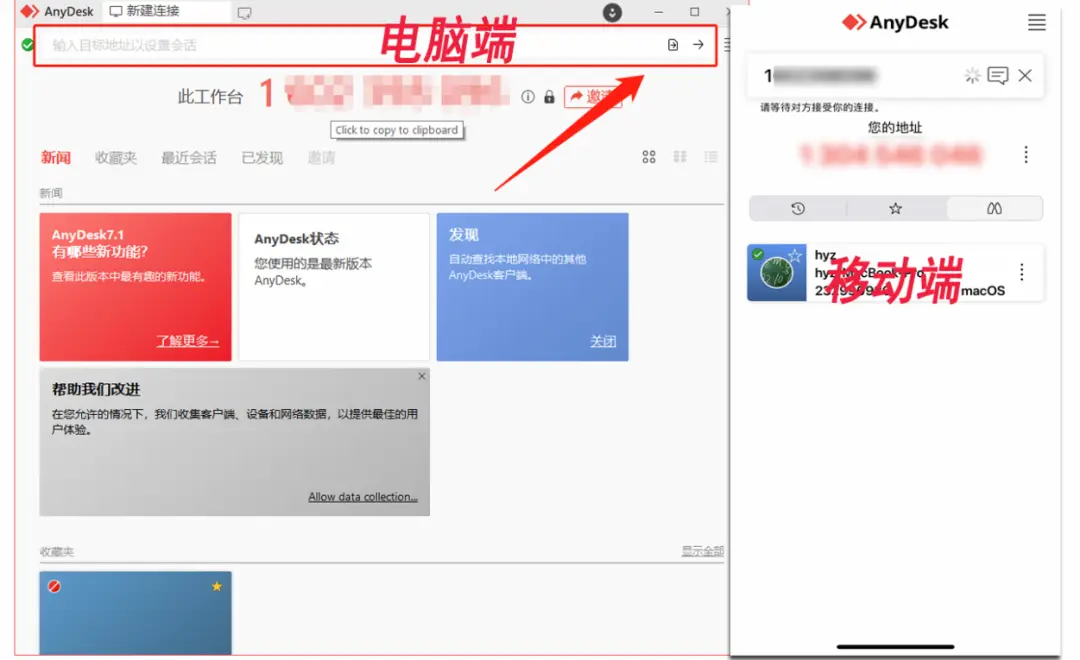Click the lock icon beside the workspace ID
Viewport: 1080px width, 660px height.
[x=549, y=97]
